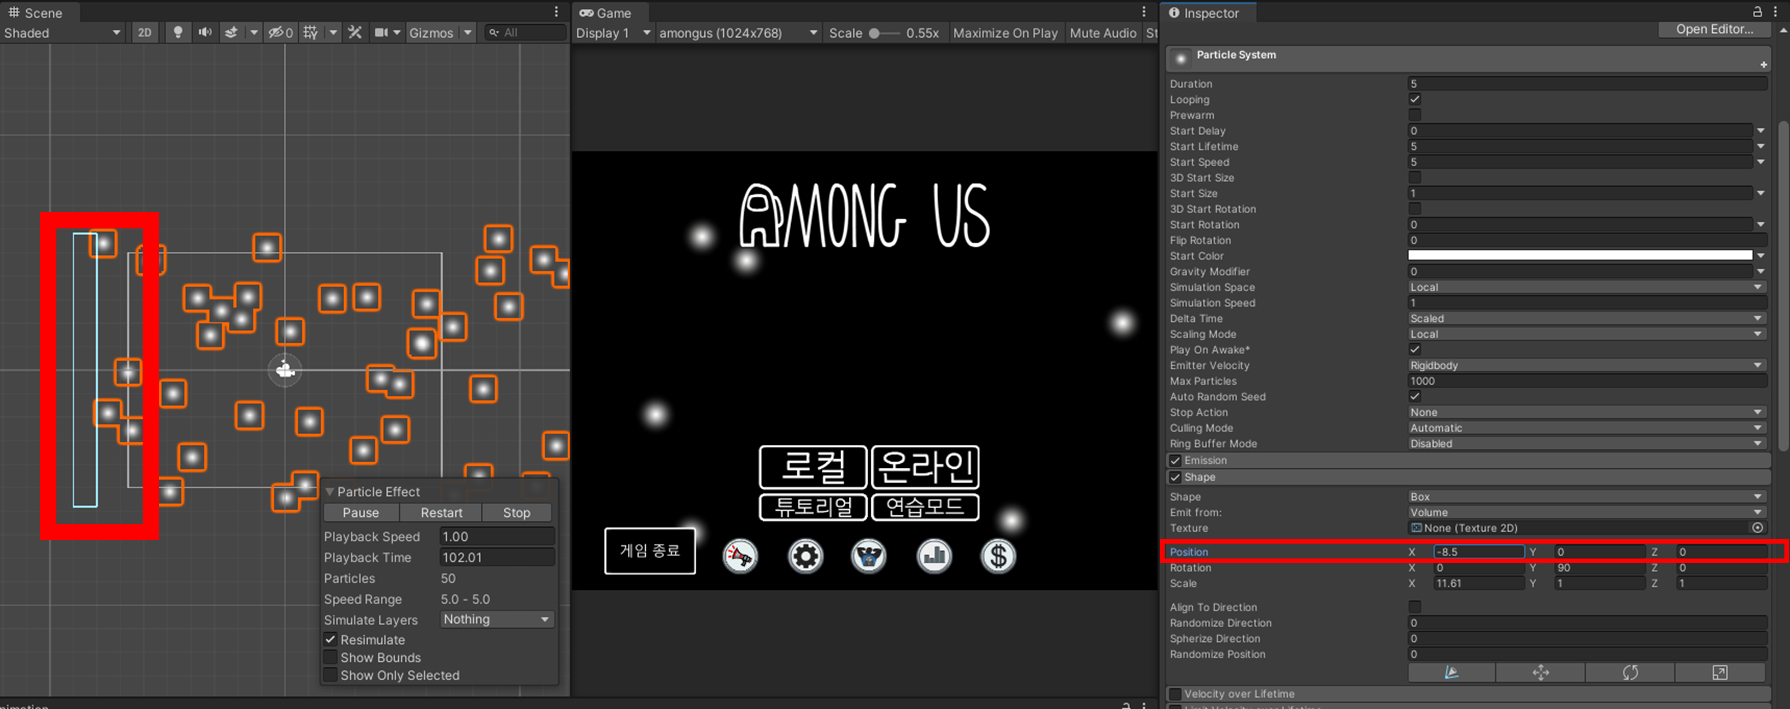This screenshot has height=709, width=1790.
Task: Select the shape scale tool icon
Action: tap(1720, 673)
